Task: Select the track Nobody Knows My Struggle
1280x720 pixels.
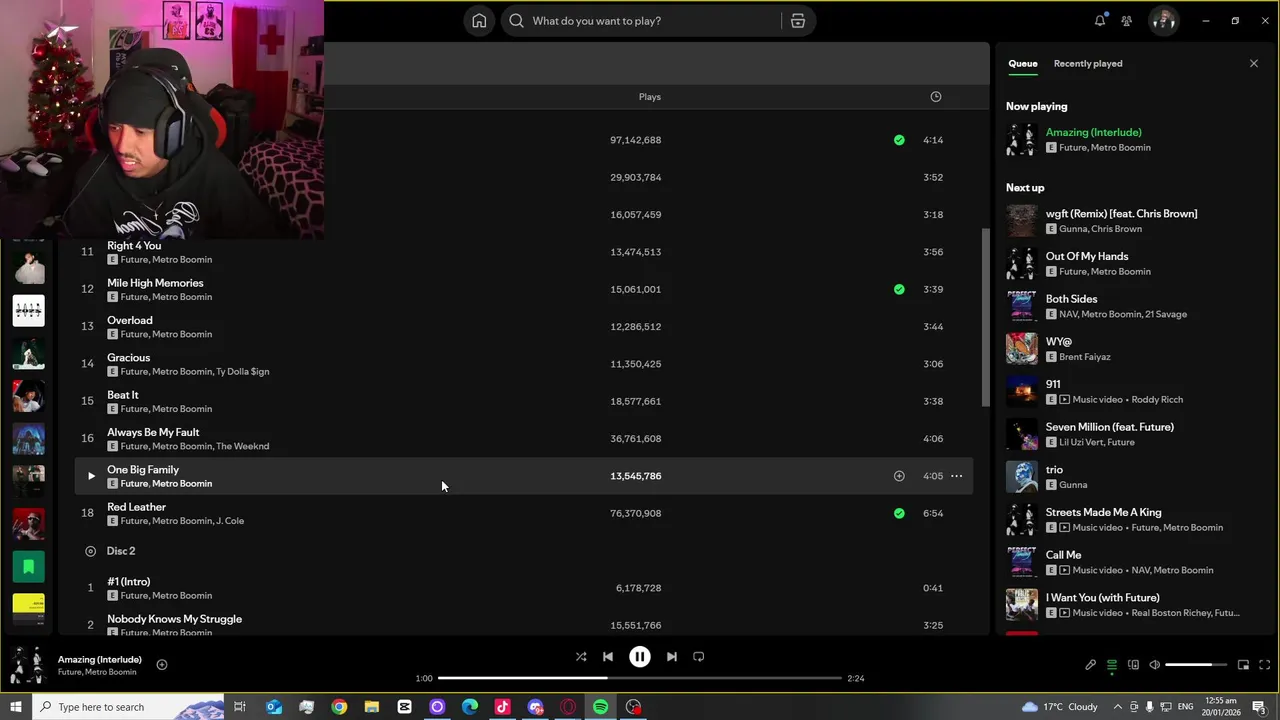Action: pyautogui.click(x=175, y=619)
